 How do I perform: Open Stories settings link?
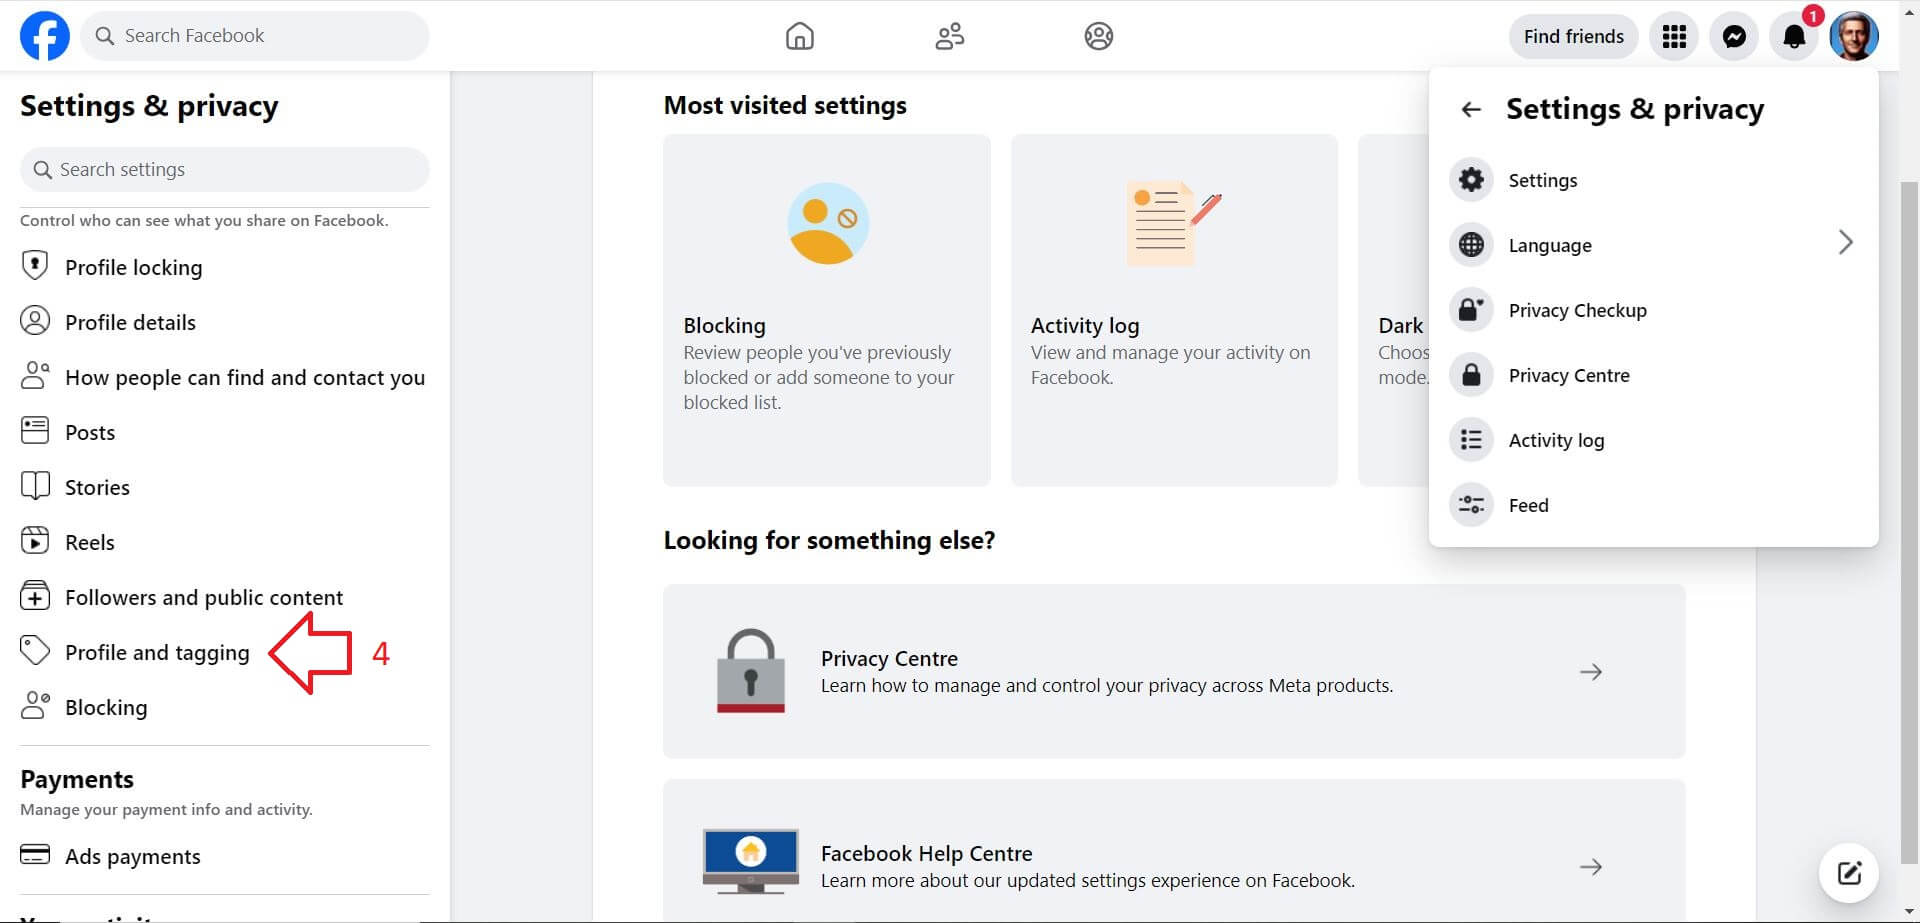tap(97, 487)
